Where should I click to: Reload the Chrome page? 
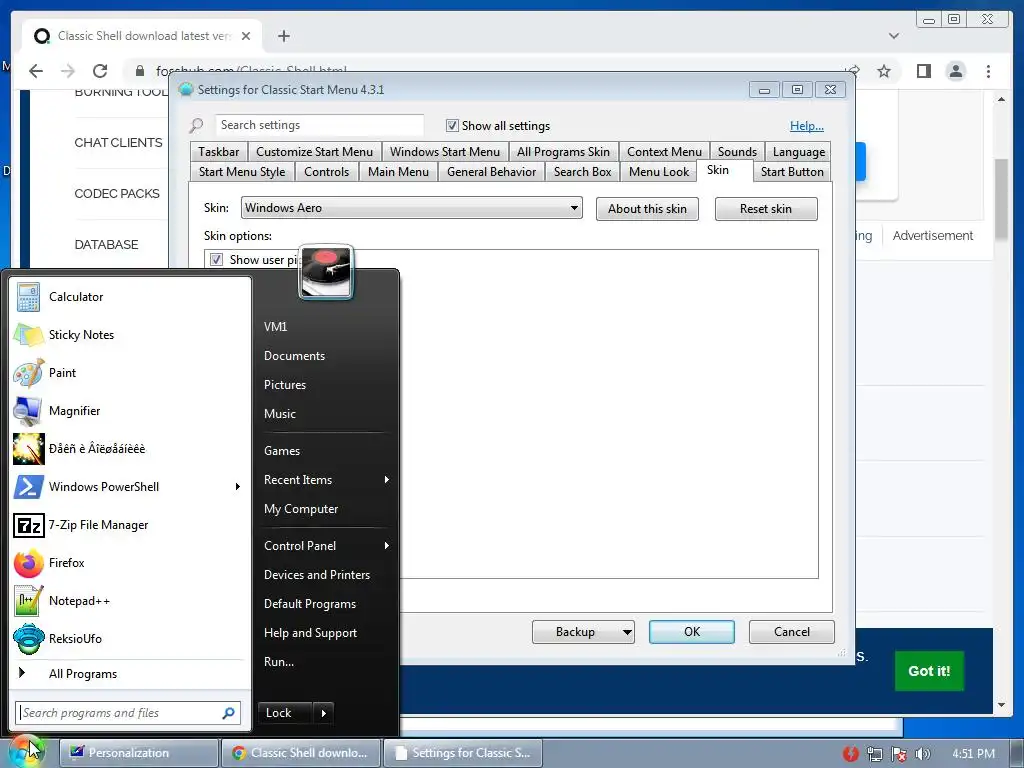[x=100, y=71]
